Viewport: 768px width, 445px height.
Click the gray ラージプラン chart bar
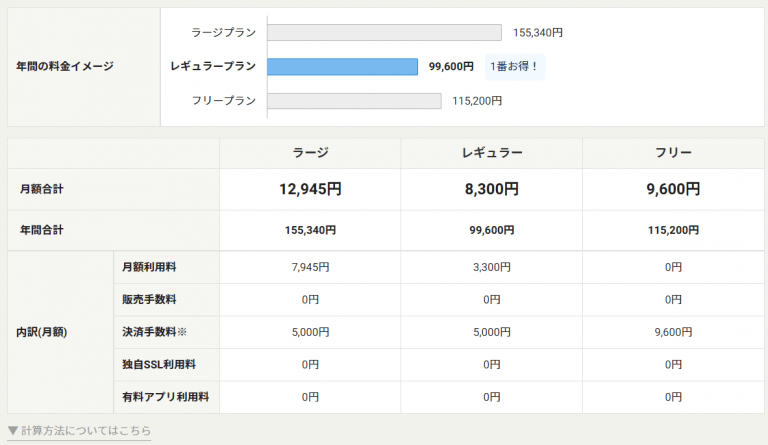[x=384, y=32]
